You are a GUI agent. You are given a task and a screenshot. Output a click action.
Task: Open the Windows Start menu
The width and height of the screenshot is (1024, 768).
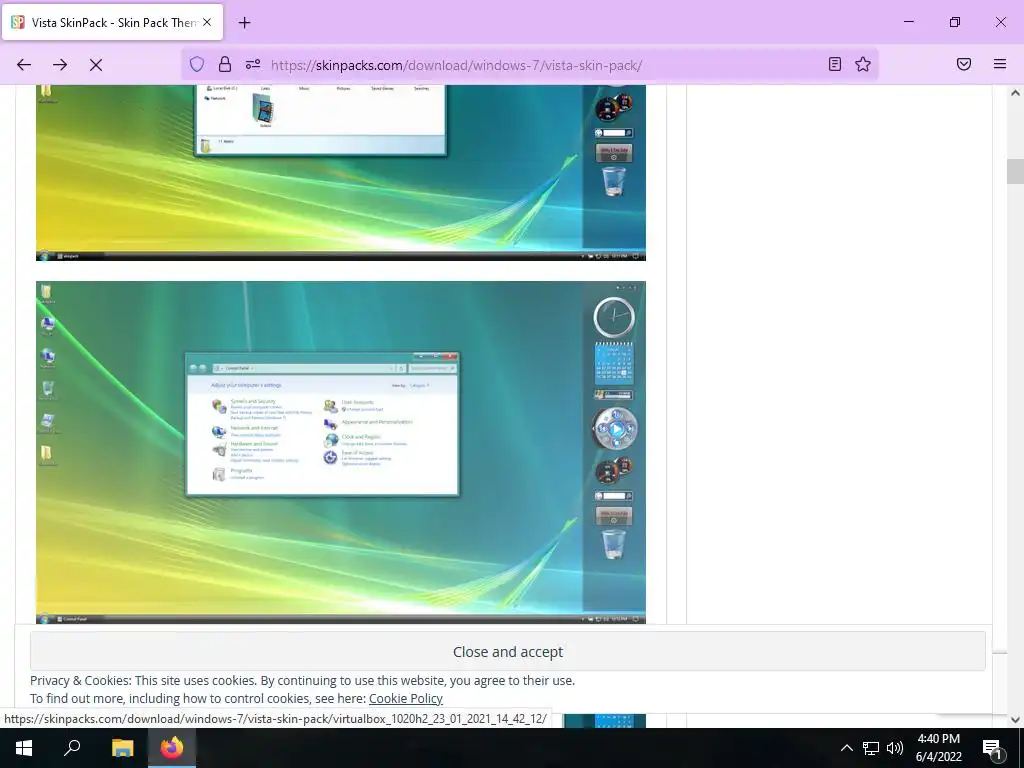coord(24,748)
